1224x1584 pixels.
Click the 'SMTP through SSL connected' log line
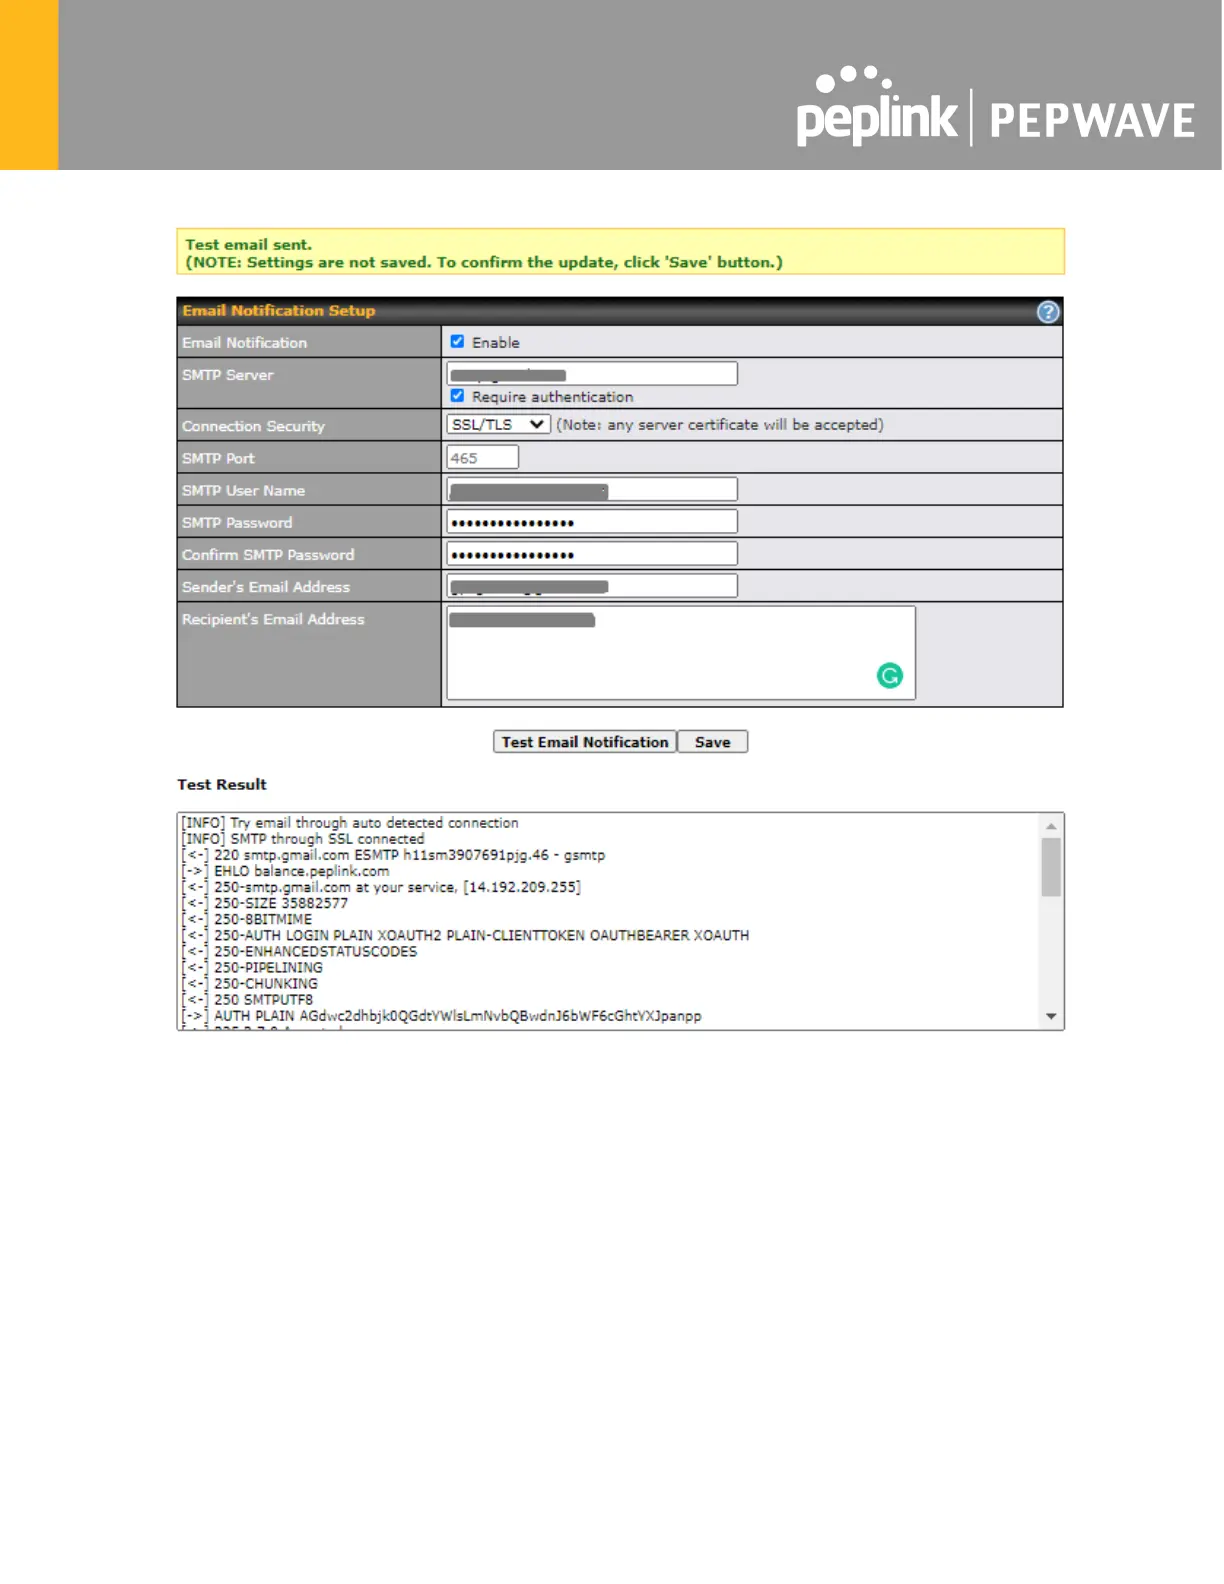pos(303,839)
